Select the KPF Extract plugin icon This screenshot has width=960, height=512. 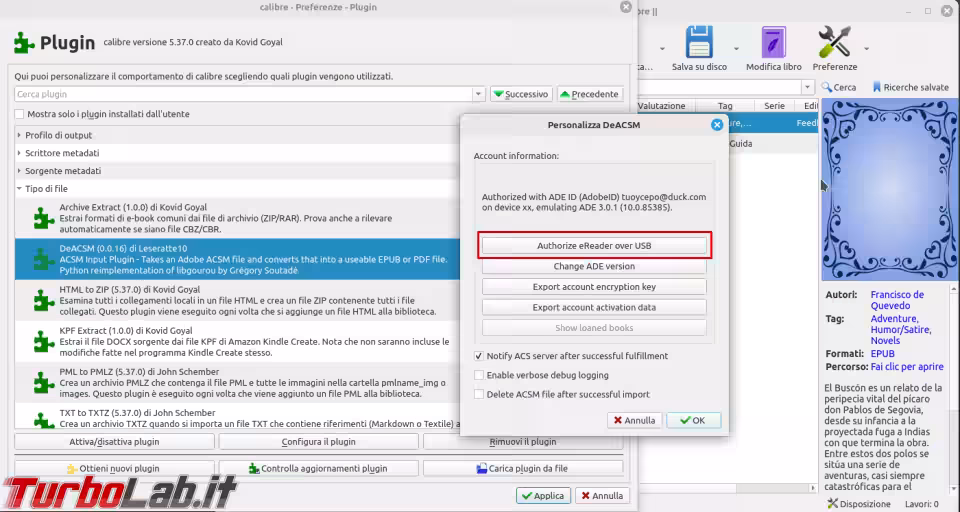43,342
